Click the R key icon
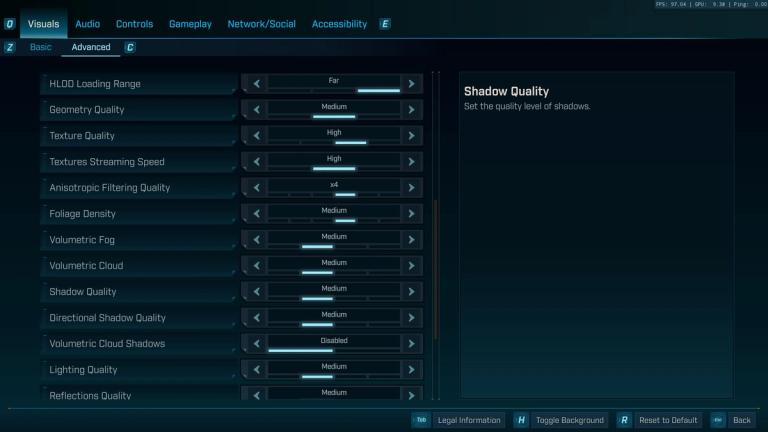The image size is (768, 432). 624,420
